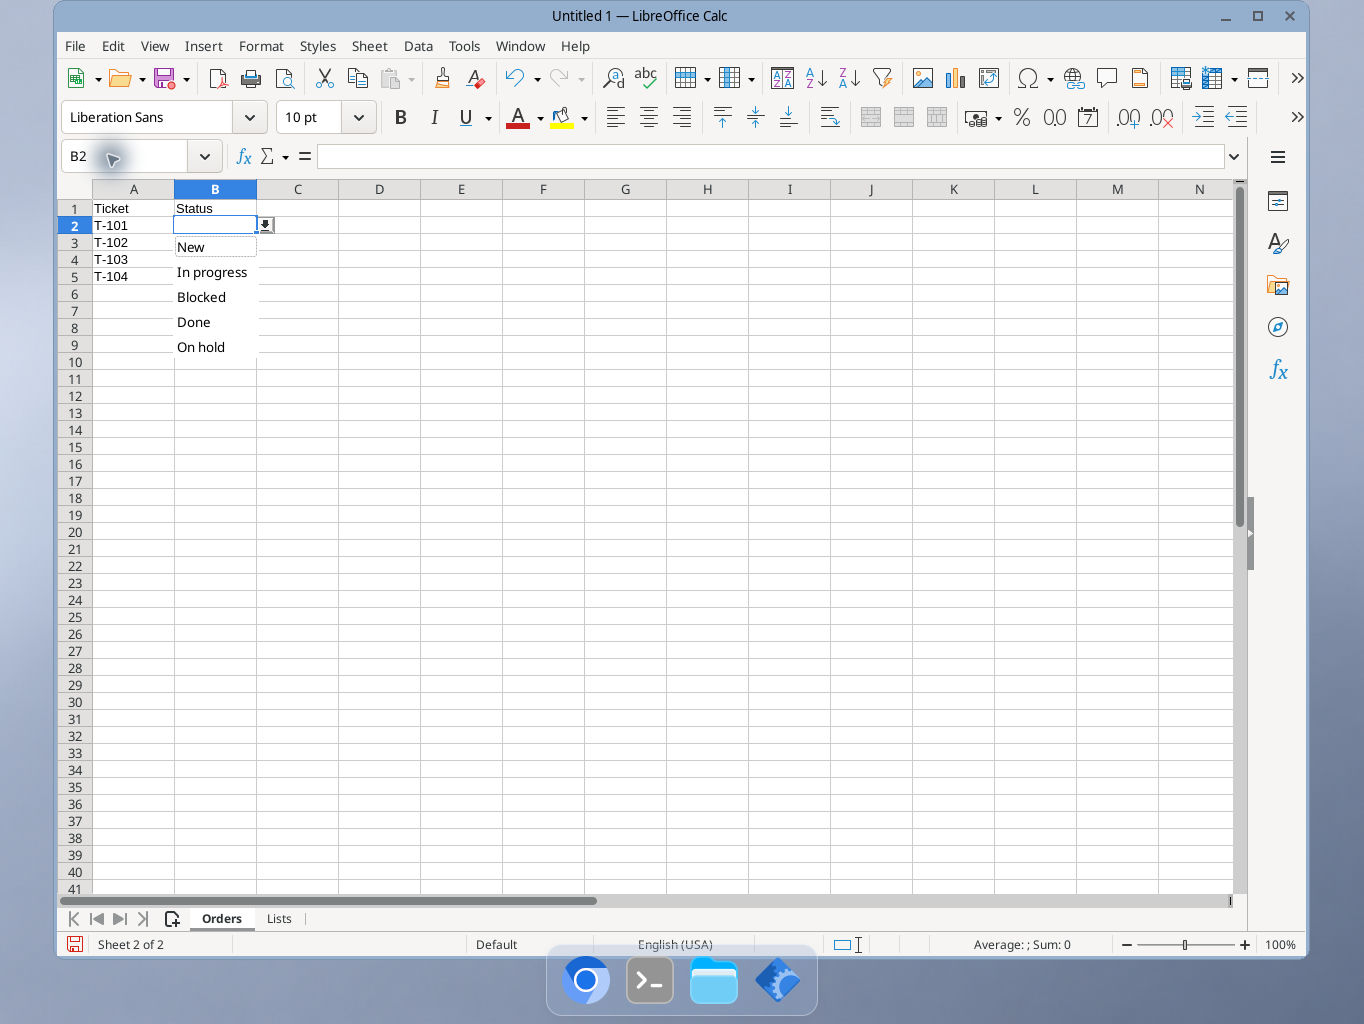Image resolution: width=1364 pixels, height=1024 pixels.
Task: Toggle Bold formatting
Action: 401,118
